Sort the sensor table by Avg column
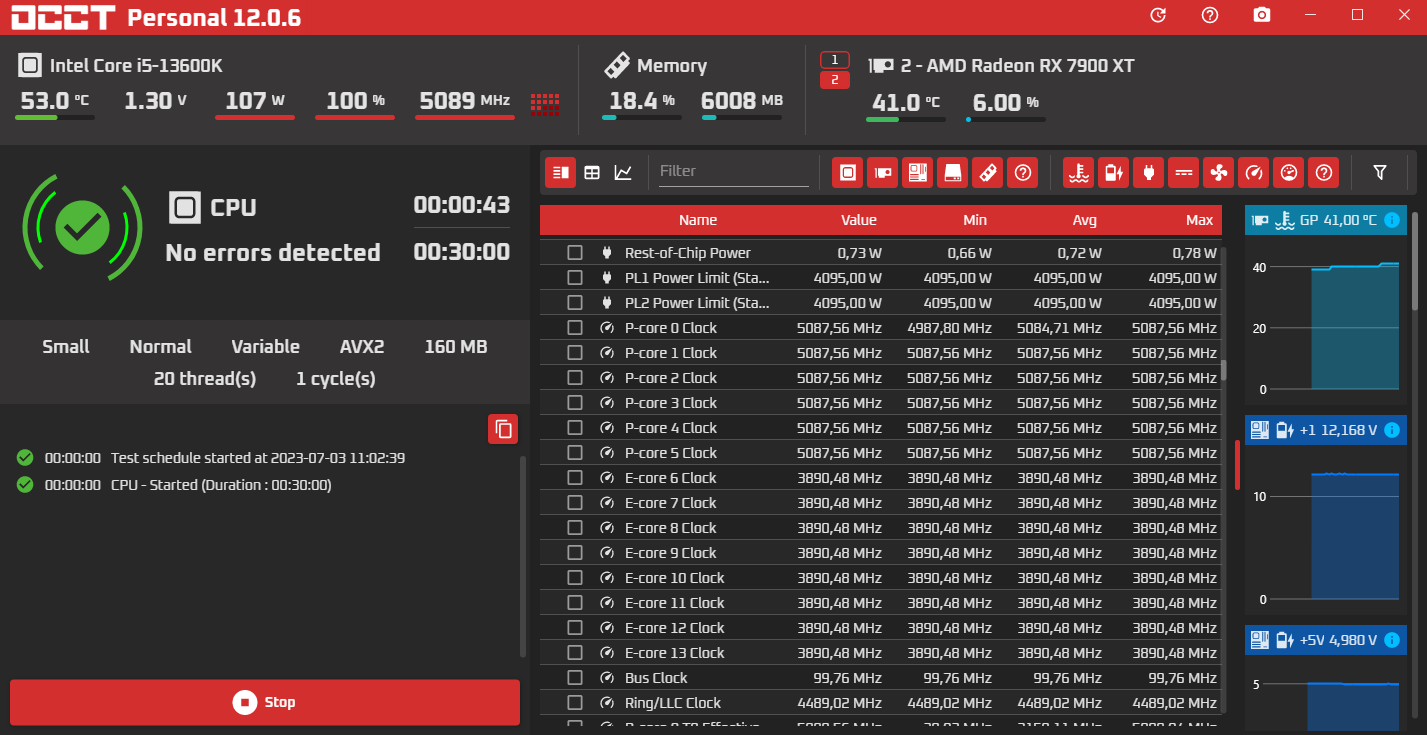This screenshot has height=735, width=1427. (1084, 220)
